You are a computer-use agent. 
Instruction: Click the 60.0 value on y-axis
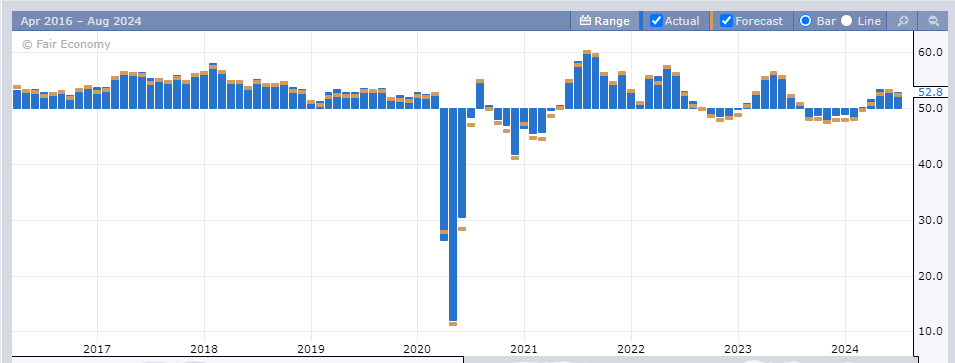tap(931, 53)
